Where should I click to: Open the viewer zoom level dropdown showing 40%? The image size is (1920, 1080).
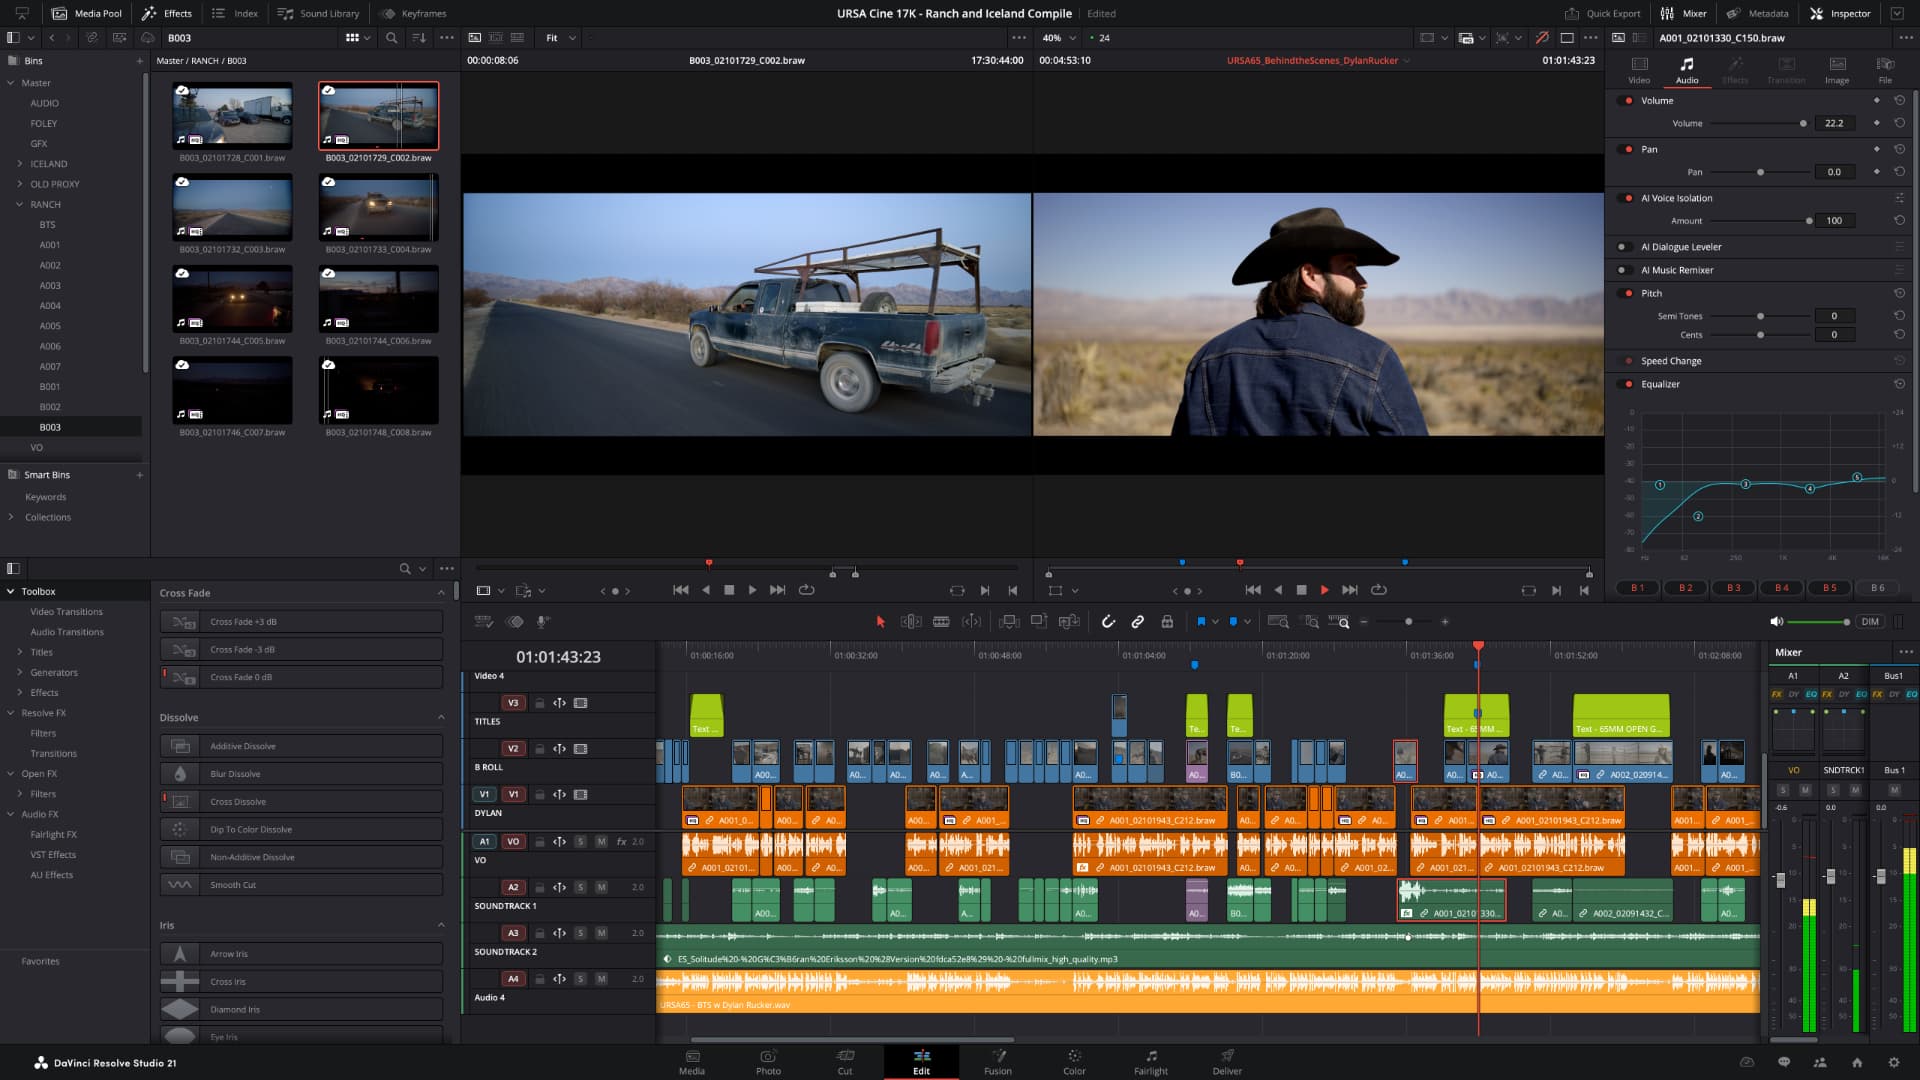[1056, 38]
